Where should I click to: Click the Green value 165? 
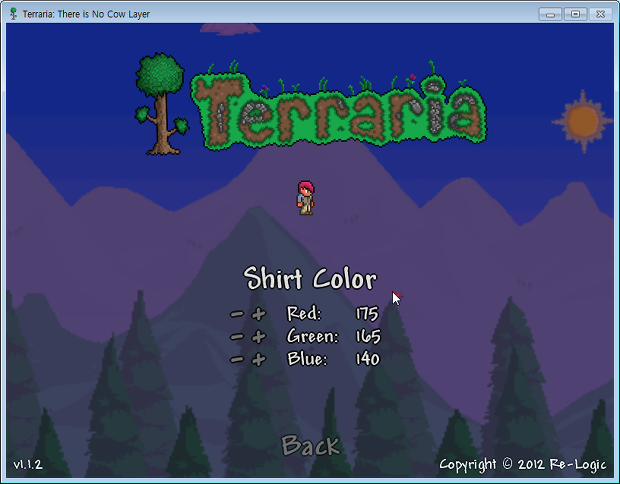(x=368, y=337)
